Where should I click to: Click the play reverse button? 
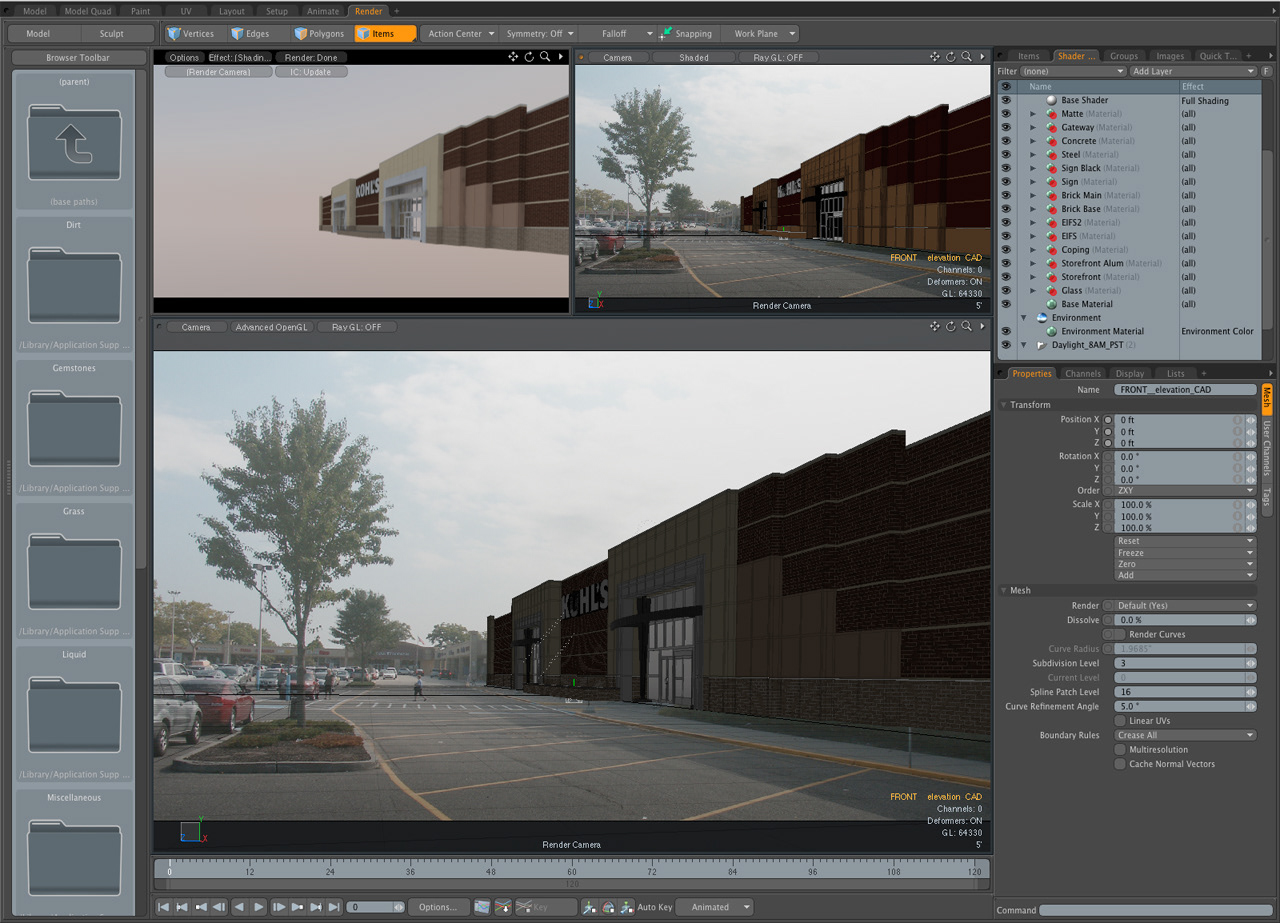[239, 907]
